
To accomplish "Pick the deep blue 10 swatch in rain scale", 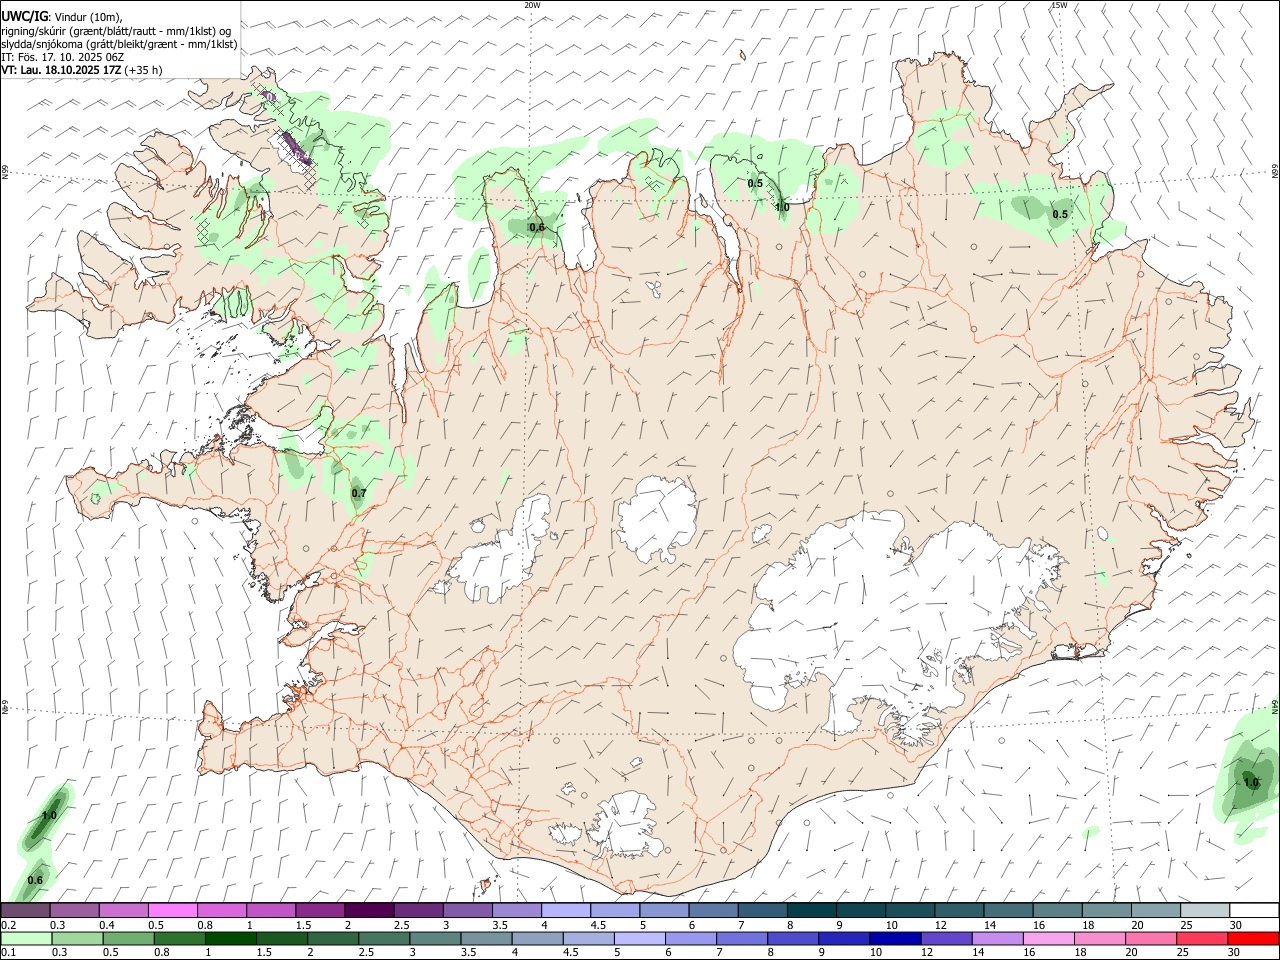I will (x=894, y=939).
